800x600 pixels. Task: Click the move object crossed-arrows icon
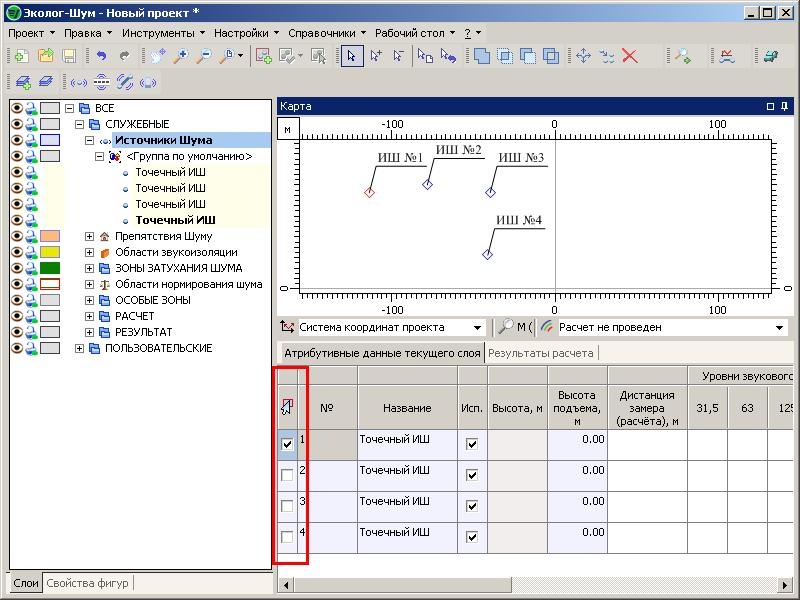[583, 57]
